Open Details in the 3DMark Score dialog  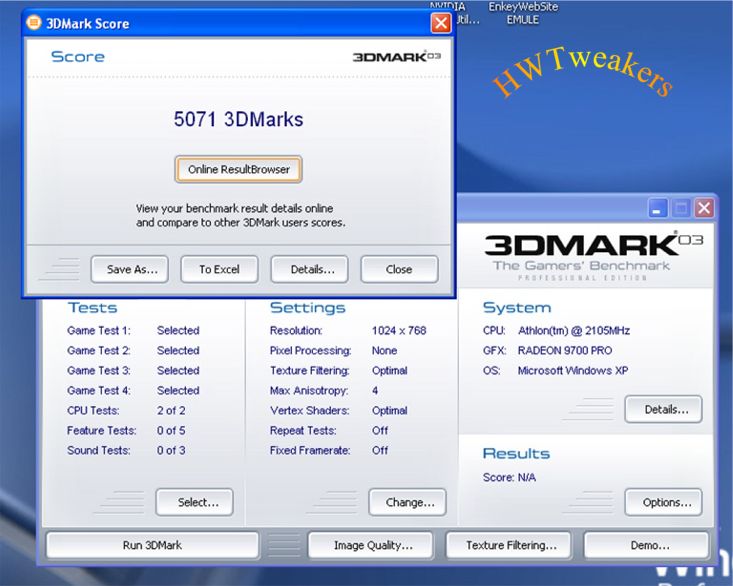tap(309, 269)
